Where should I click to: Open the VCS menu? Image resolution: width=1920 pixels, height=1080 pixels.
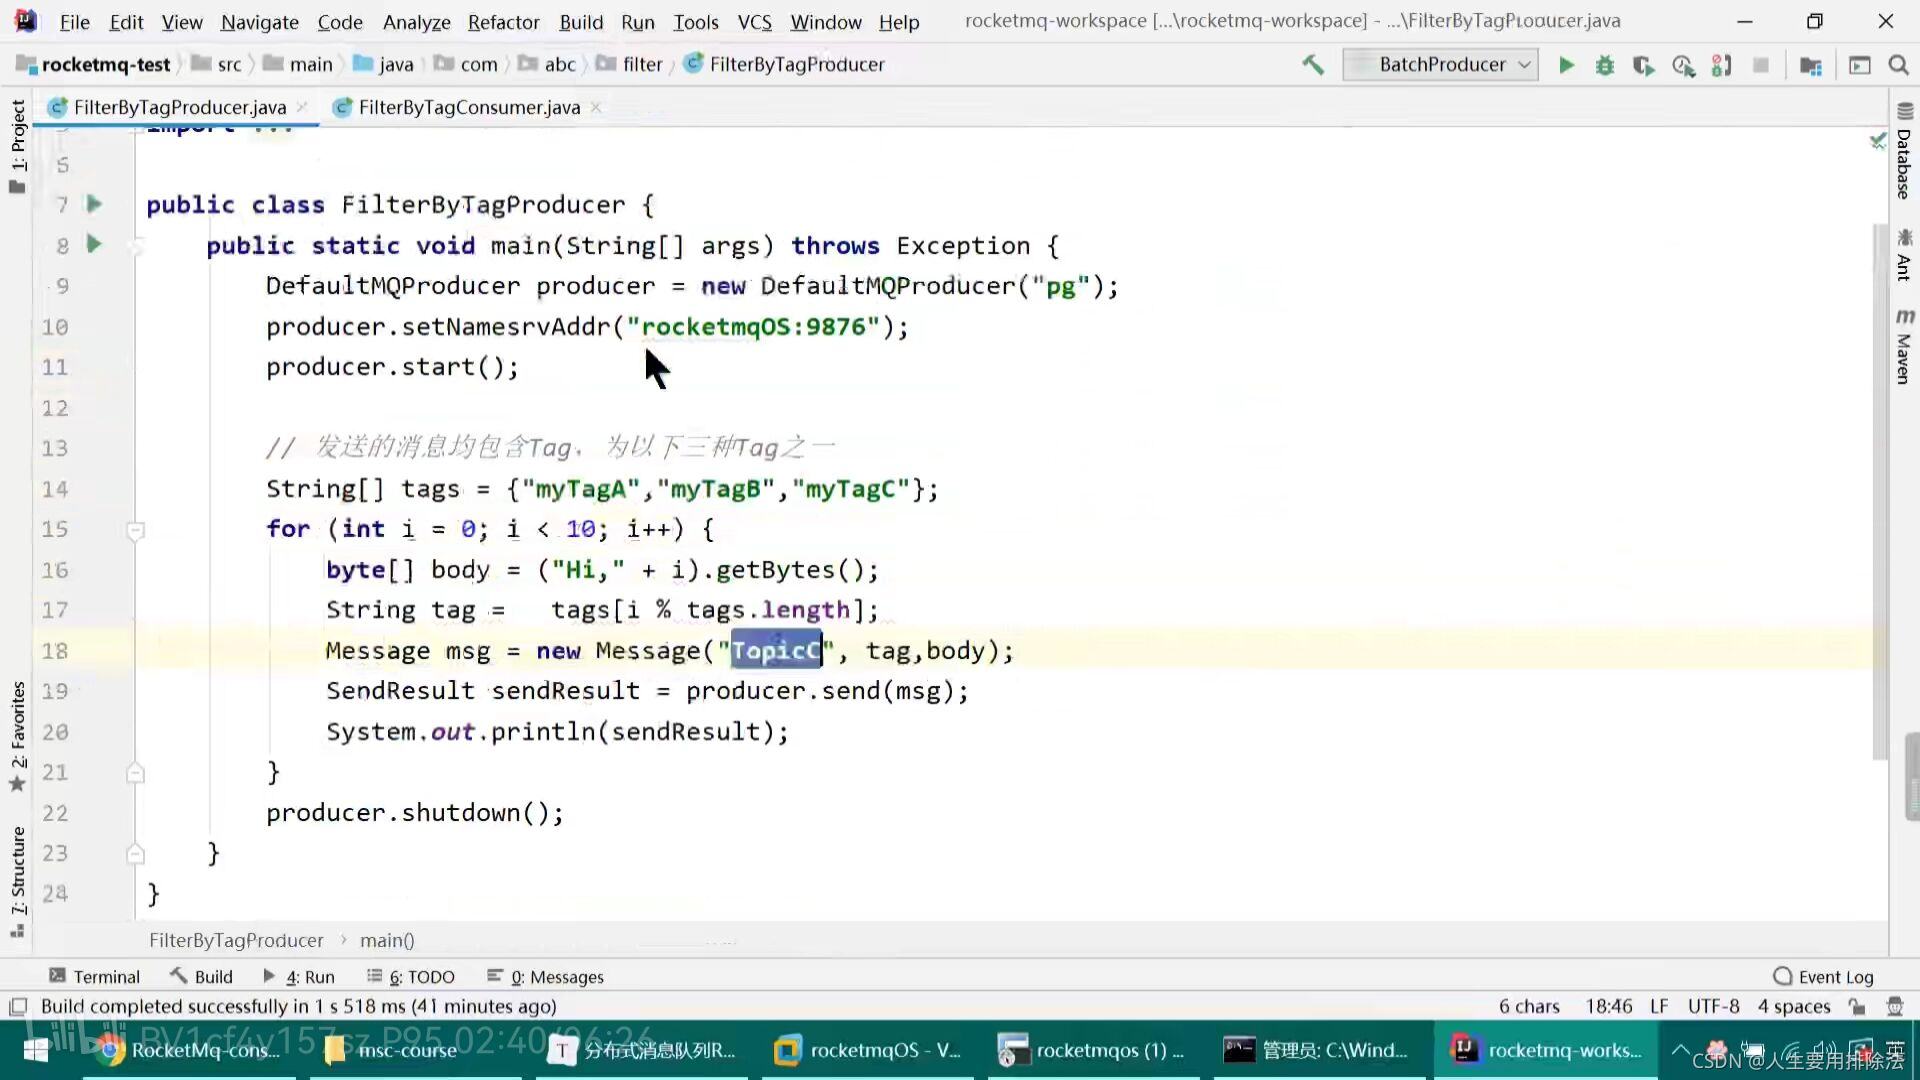coord(754,22)
